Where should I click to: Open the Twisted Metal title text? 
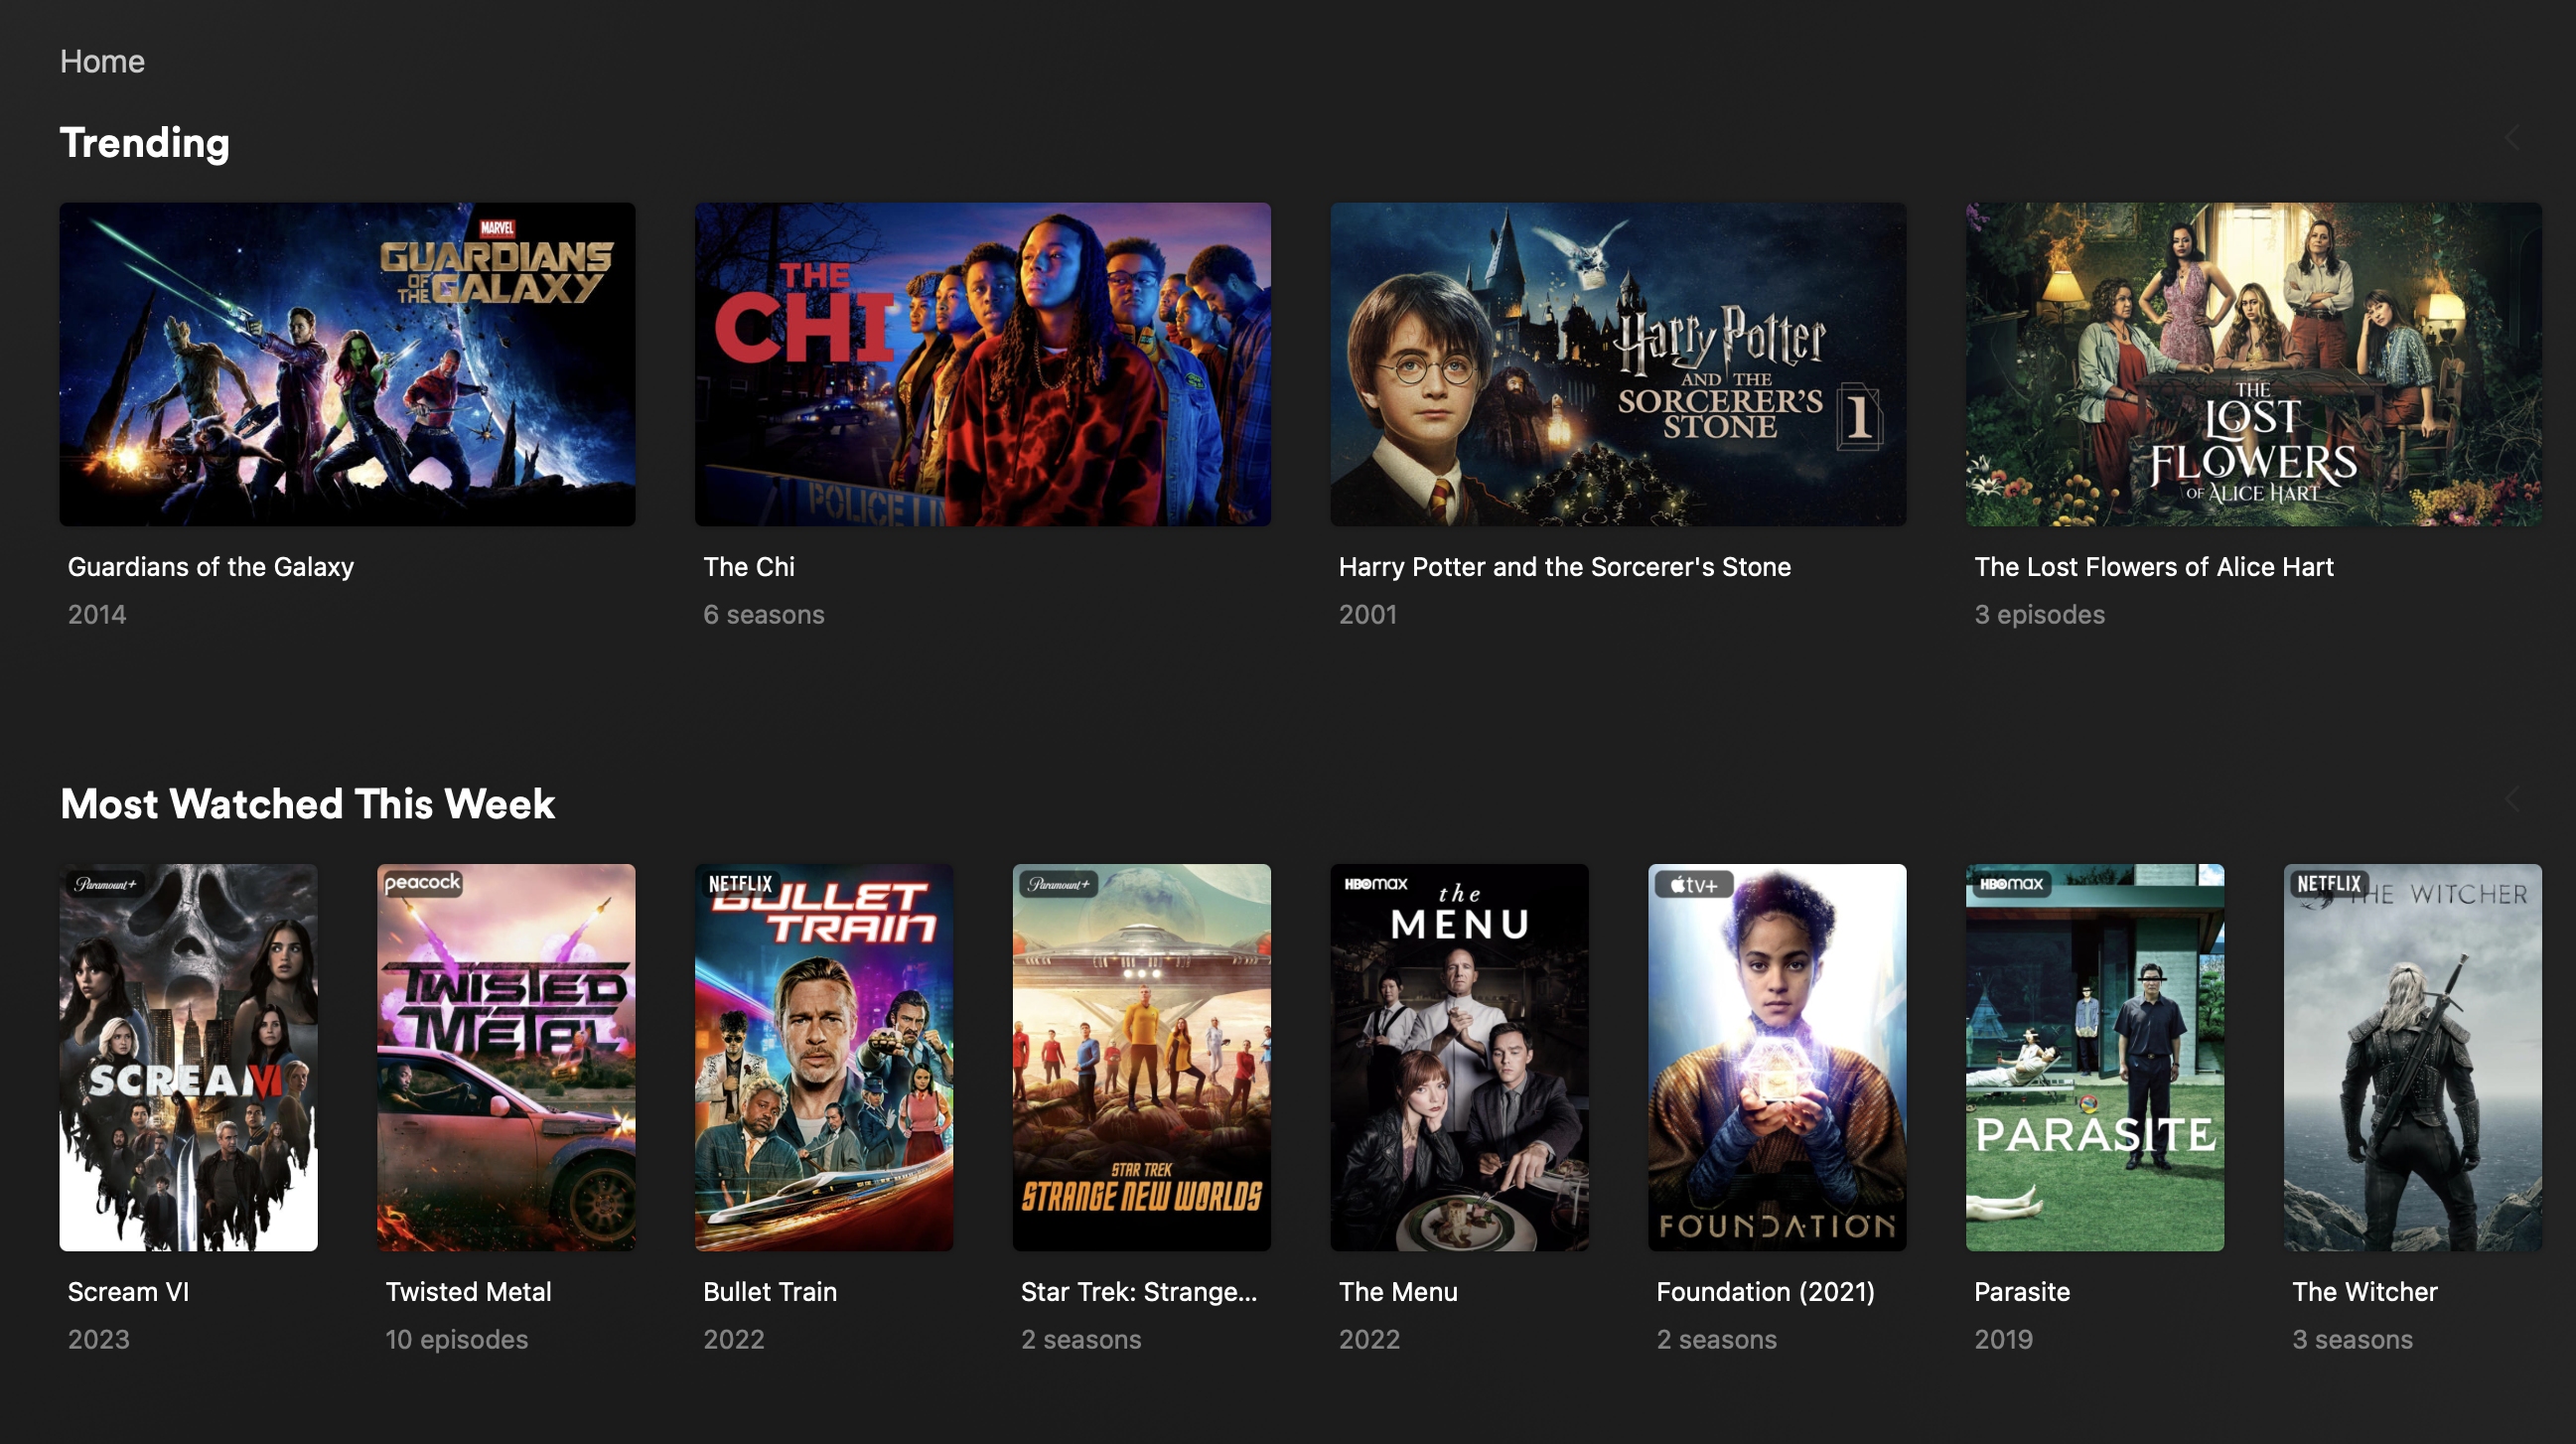coord(468,1292)
